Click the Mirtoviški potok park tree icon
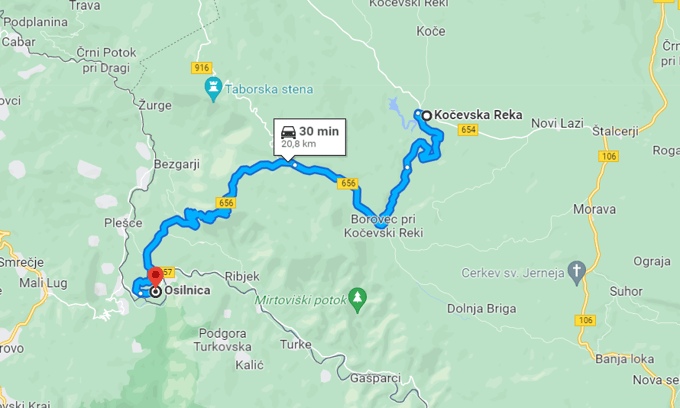The height and width of the screenshot is (408, 680). (357, 300)
